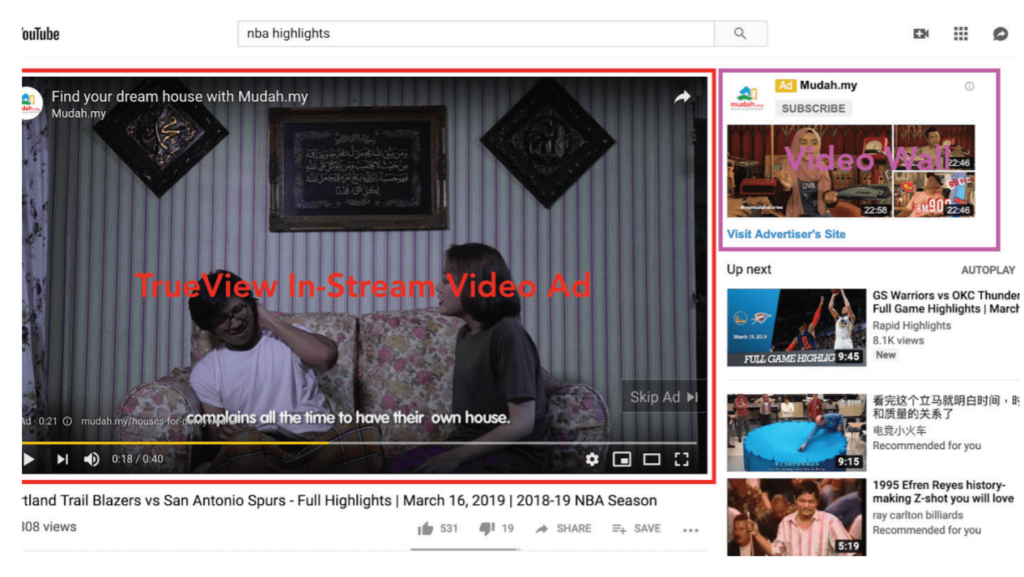Open Visit Advertiser's Site link
Viewport: 1024px width, 577px height.
click(x=786, y=234)
